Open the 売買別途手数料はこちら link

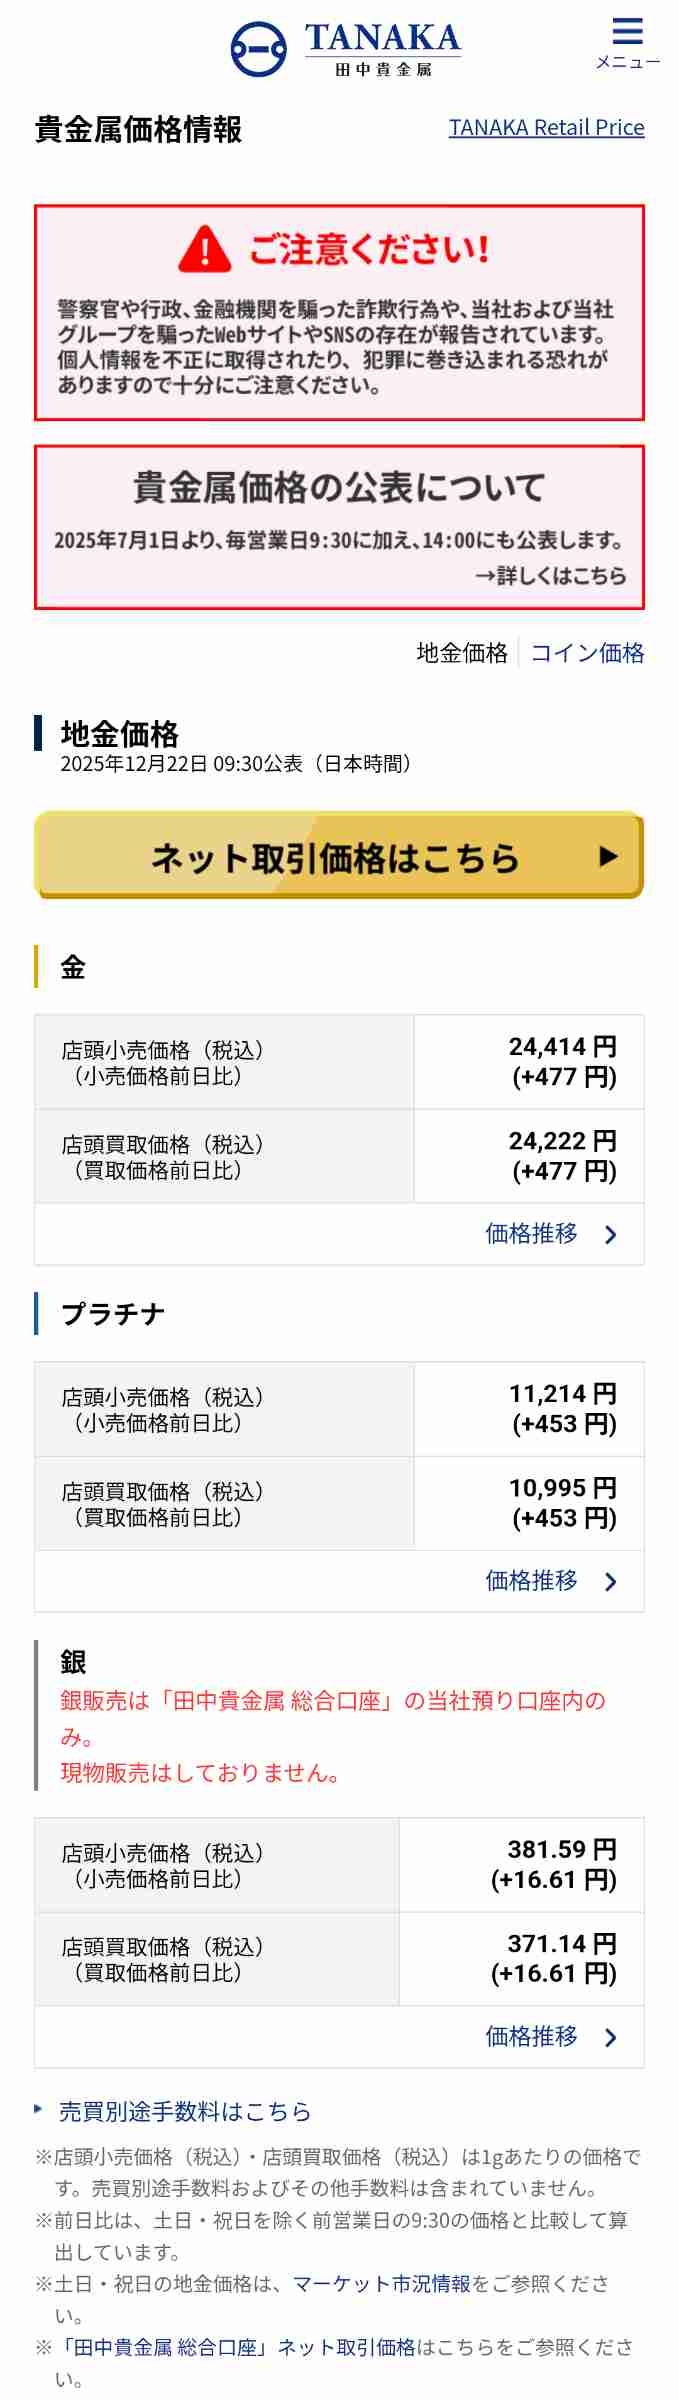(x=185, y=2111)
